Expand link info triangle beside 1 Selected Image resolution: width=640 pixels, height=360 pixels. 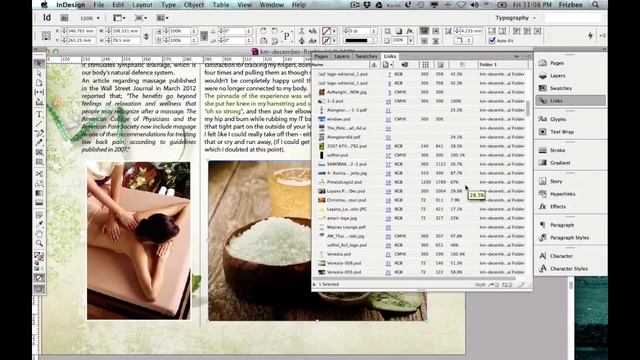click(314, 284)
